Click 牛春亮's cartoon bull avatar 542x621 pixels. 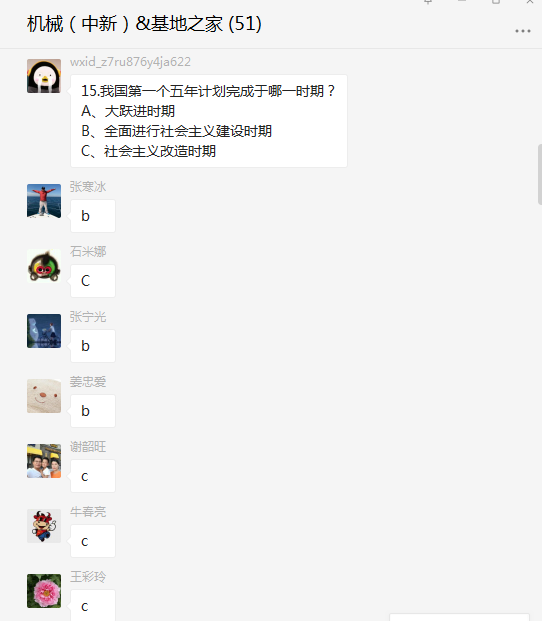(x=44, y=526)
